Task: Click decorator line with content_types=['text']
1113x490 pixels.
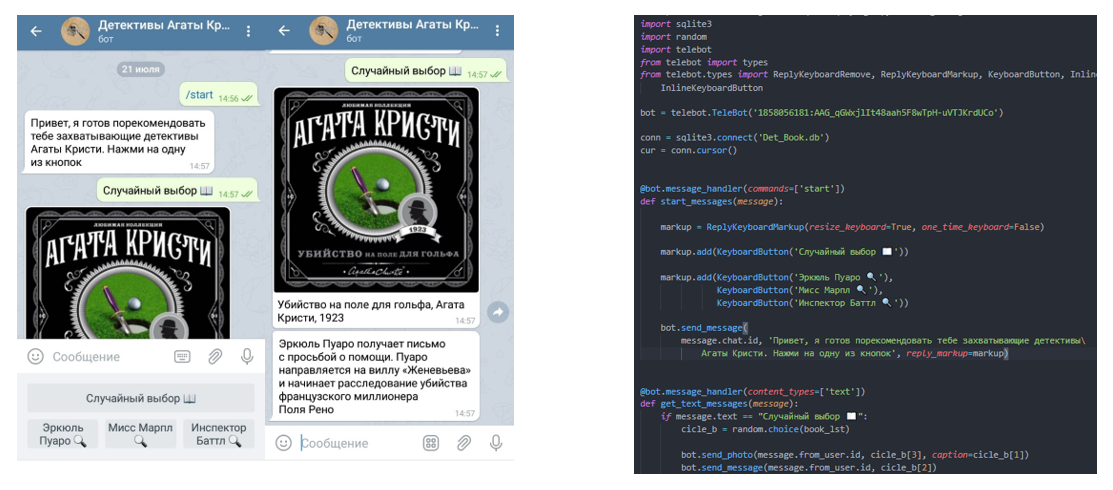Action: (x=752, y=391)
